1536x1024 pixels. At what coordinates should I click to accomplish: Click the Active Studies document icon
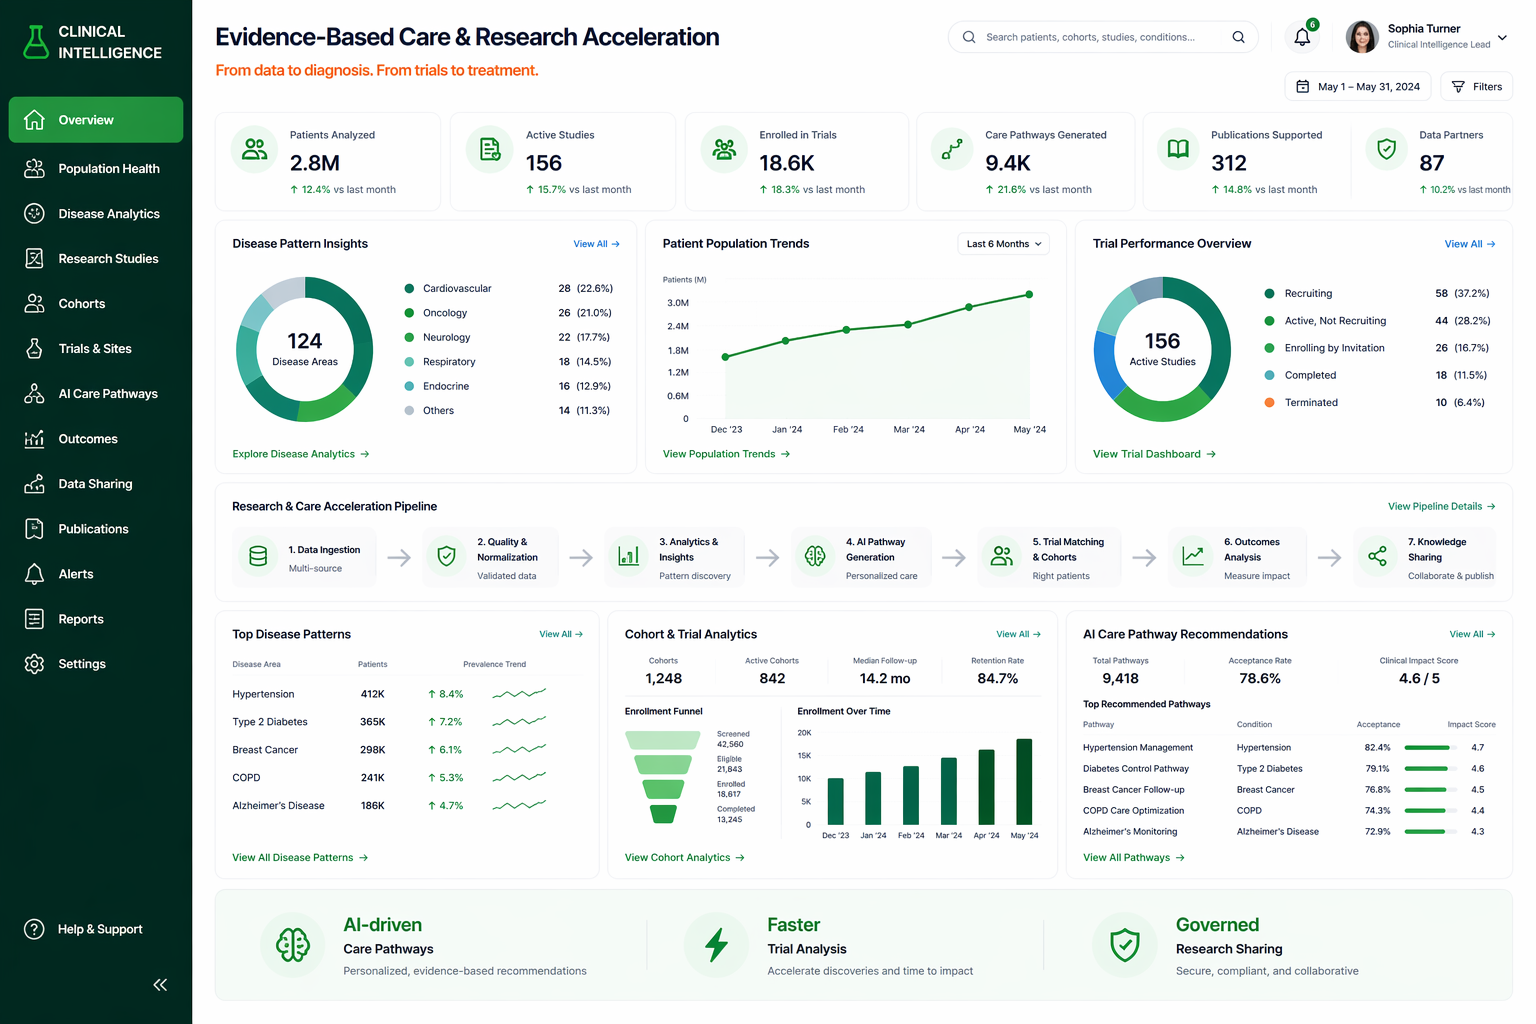490,149
